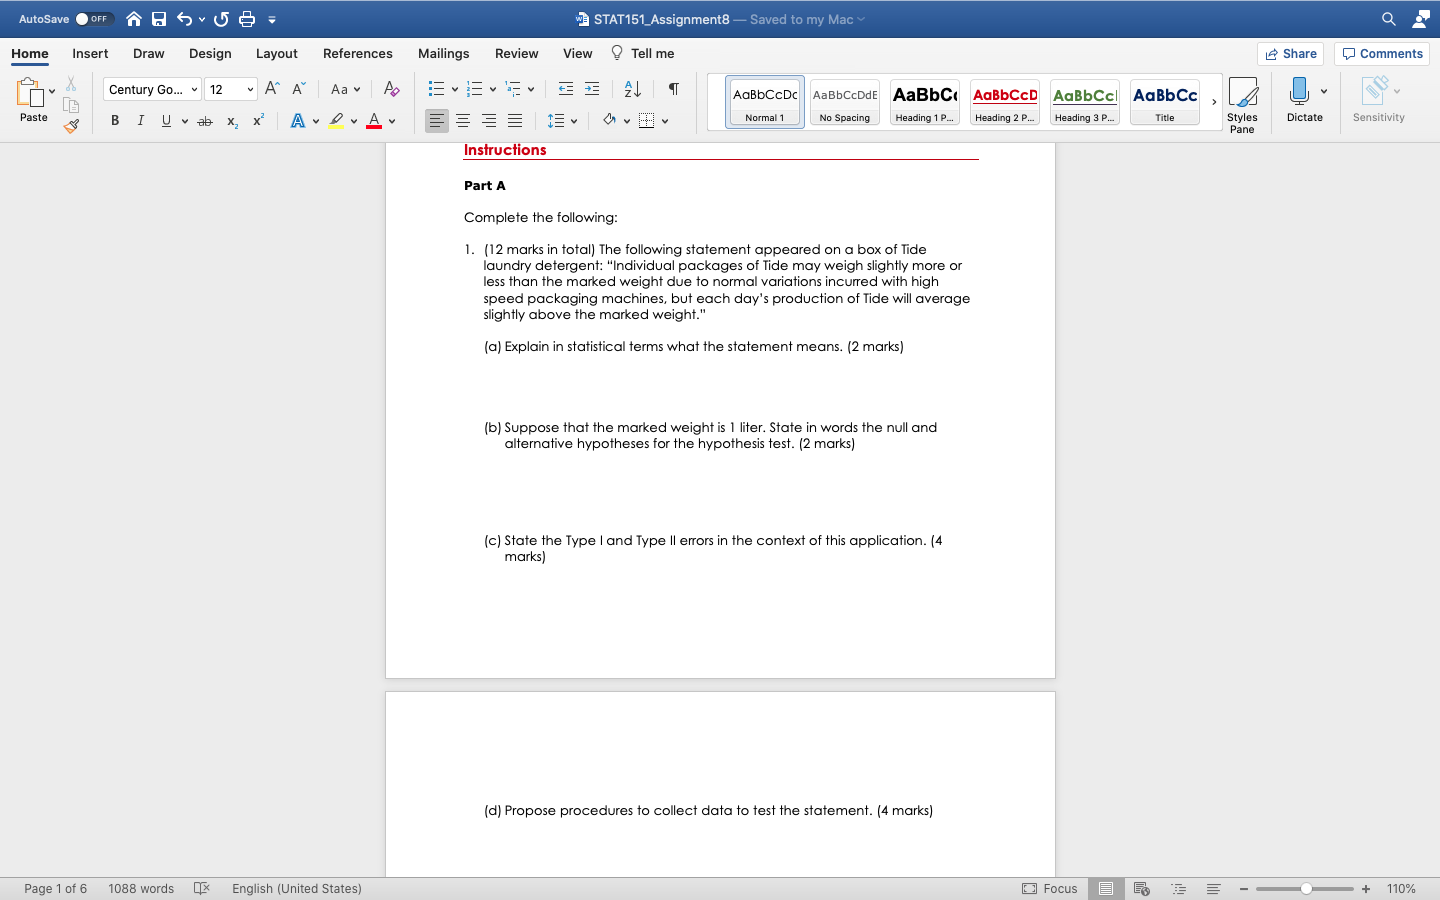The width and height of the screenshot is (1440, 900).
Task: Click the Center text alignment icon
Action: (463, 121)
